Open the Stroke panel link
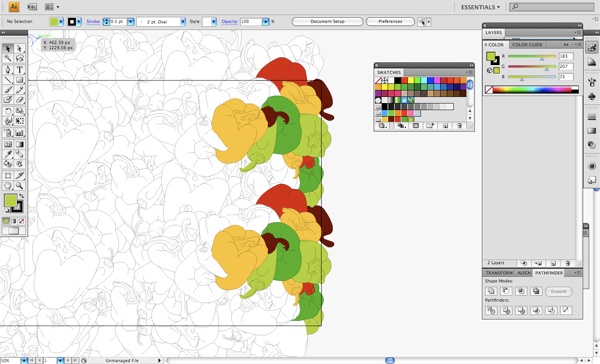The image size is (600, 364). point(93,22)
